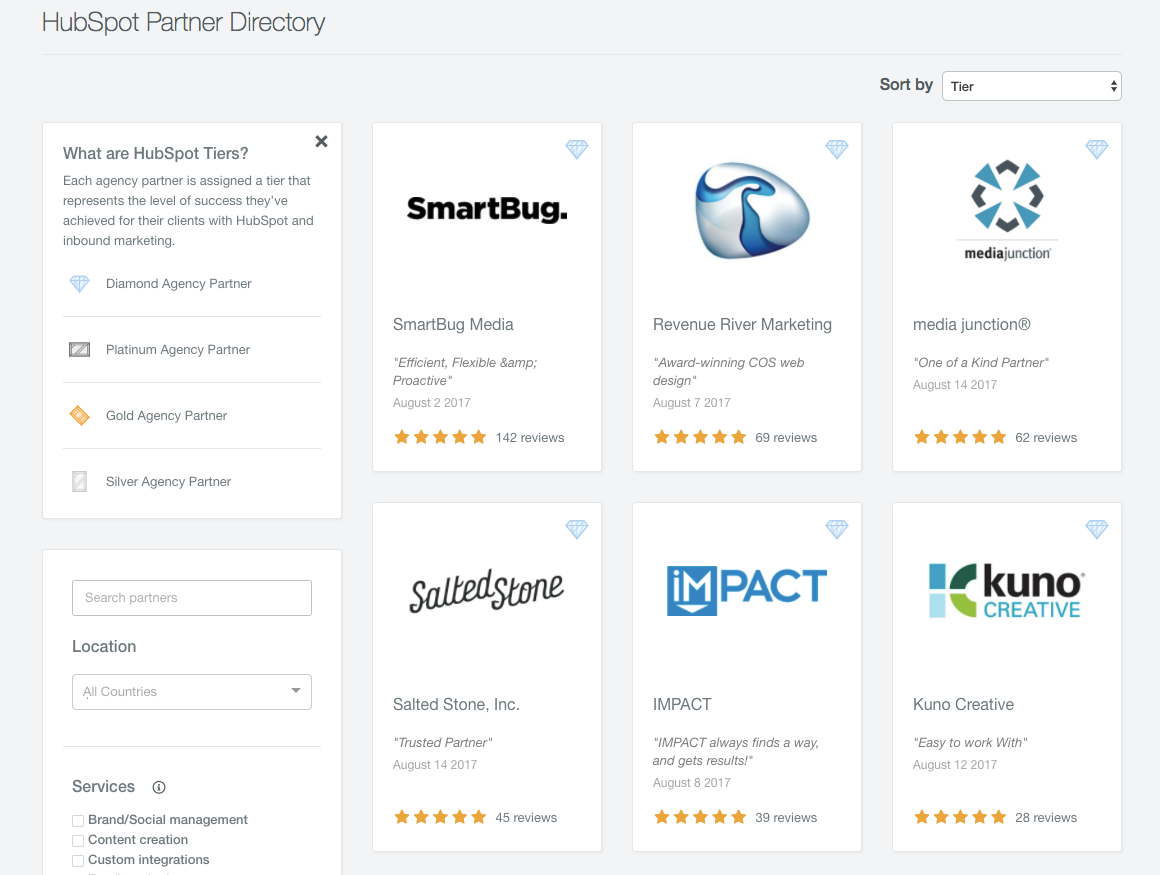Check the Content creation service filter

pyautogui.click(x=77, y=840)
